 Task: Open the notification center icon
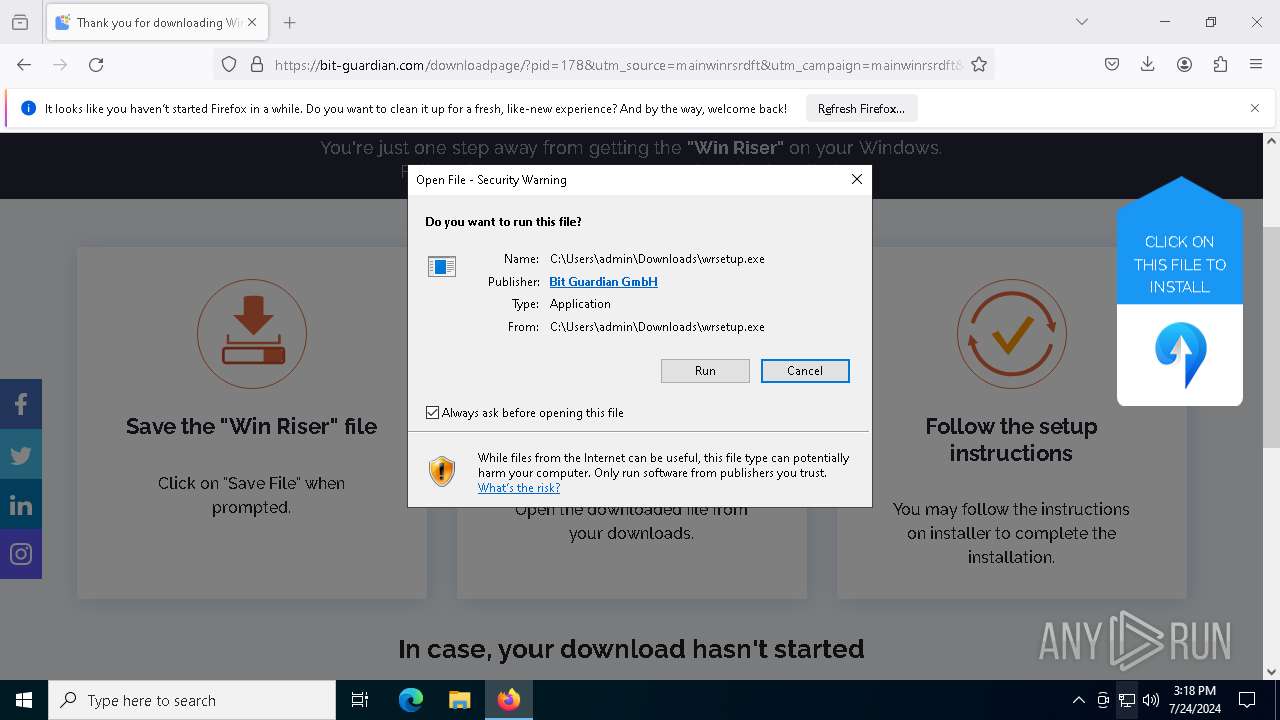(x=1248, y=700)
